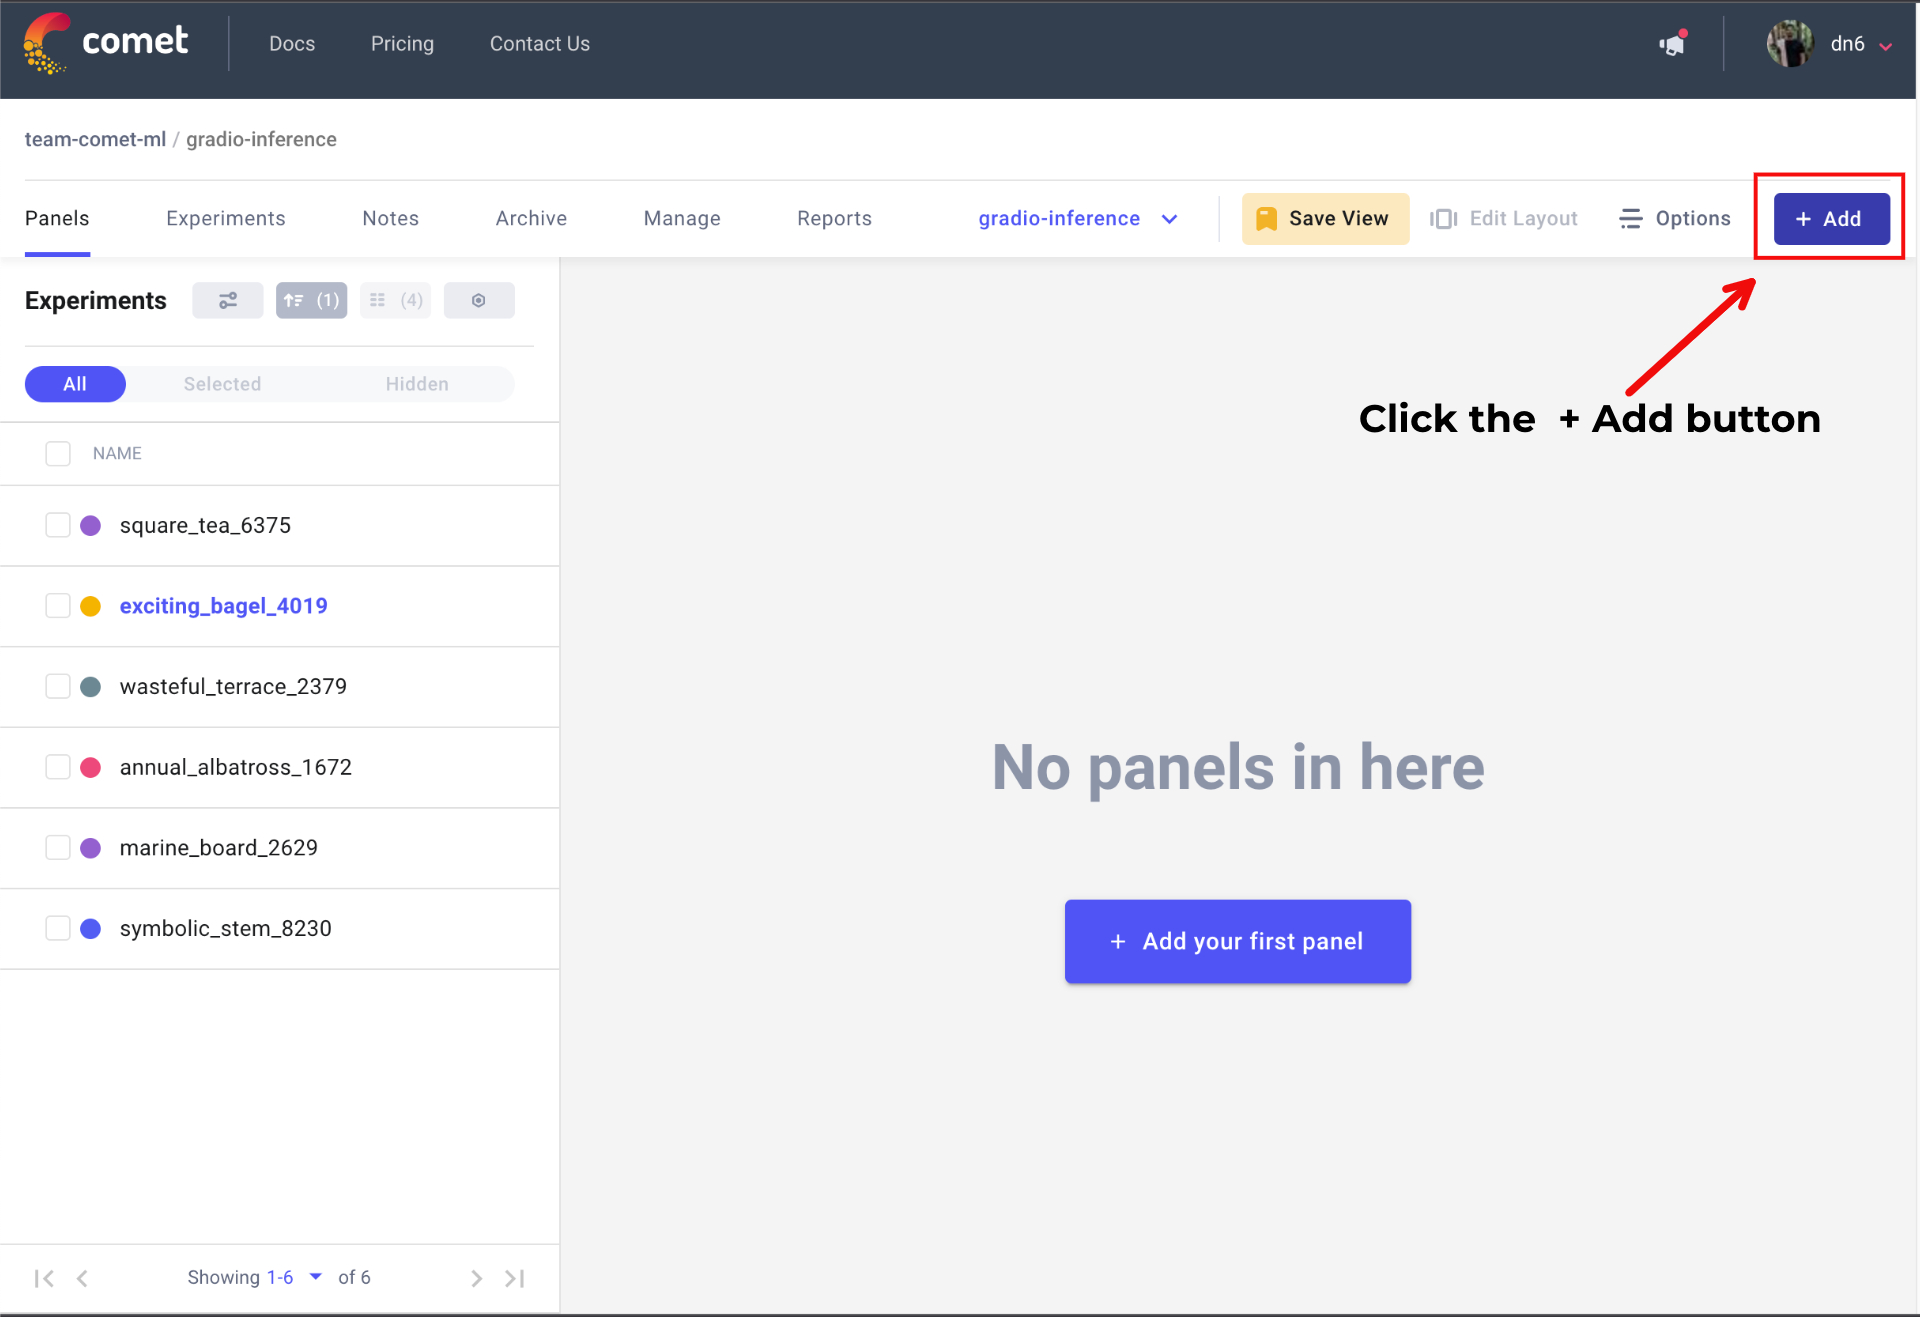The width and height of the screenshot is (1920, 1317).
Task: Click the Save View button label
Action: (x=1339, y=219)
